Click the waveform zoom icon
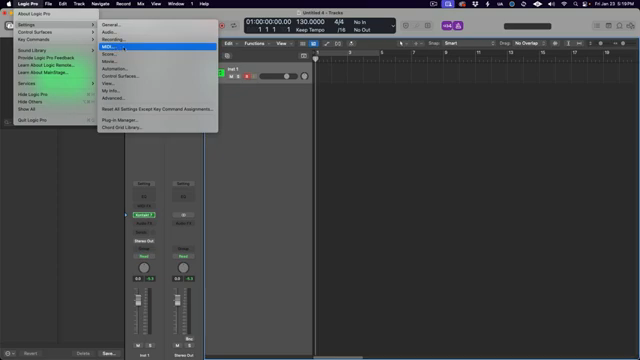Screen dimensions: 640x360 555,43
